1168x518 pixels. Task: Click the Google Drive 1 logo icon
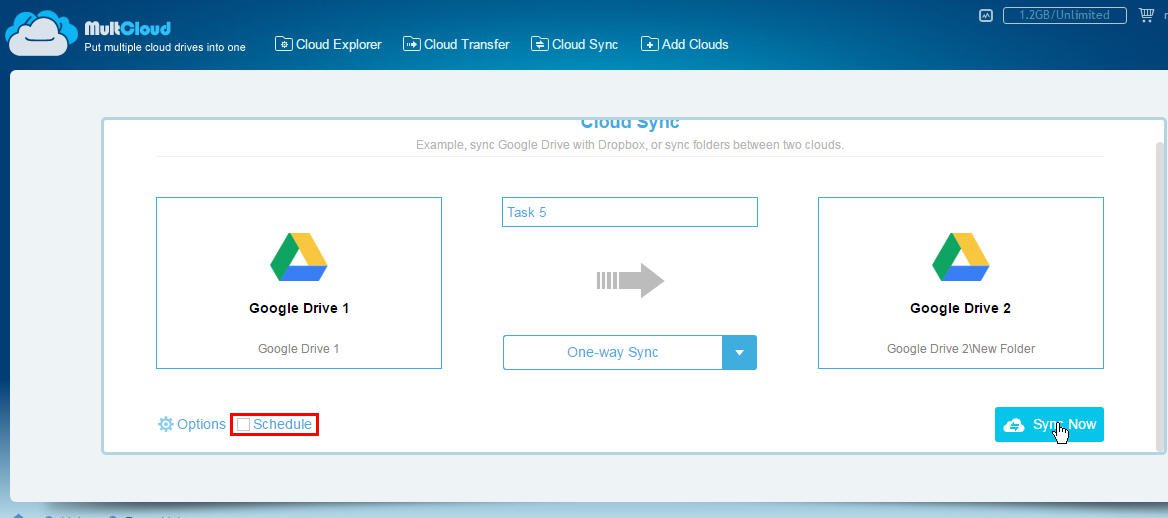tap(299, 256)
